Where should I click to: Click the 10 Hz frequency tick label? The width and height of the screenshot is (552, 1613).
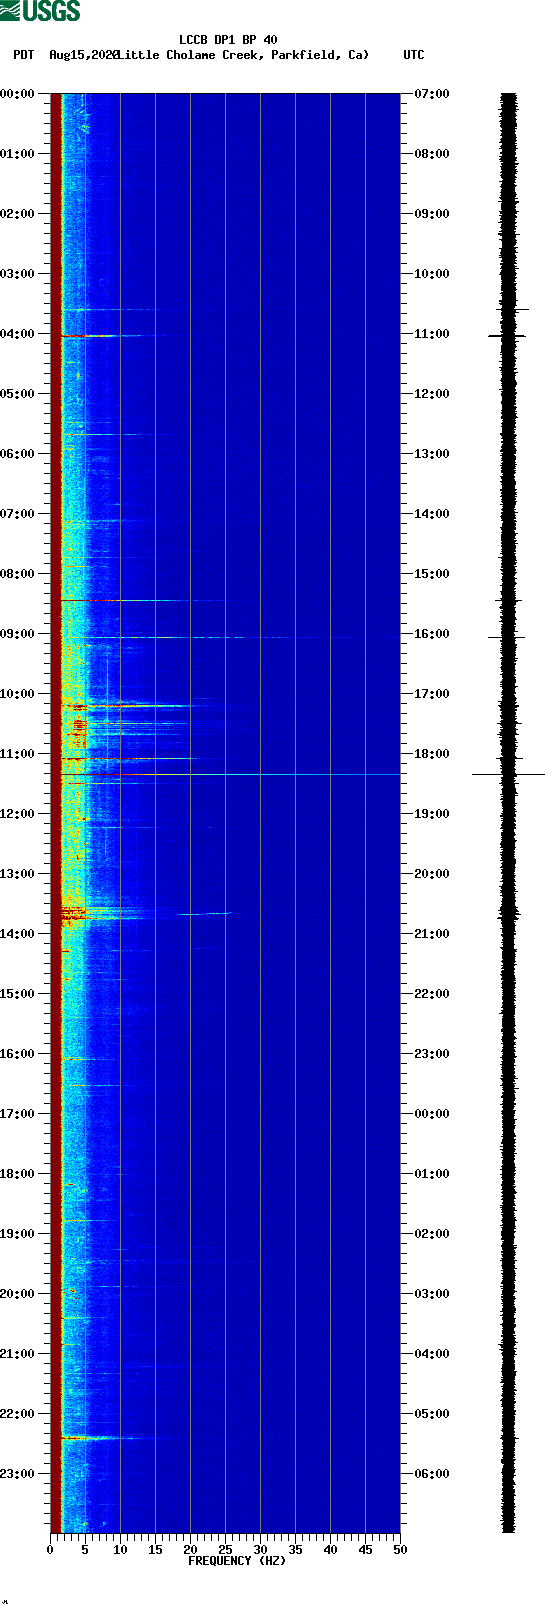coord(120,1550)
